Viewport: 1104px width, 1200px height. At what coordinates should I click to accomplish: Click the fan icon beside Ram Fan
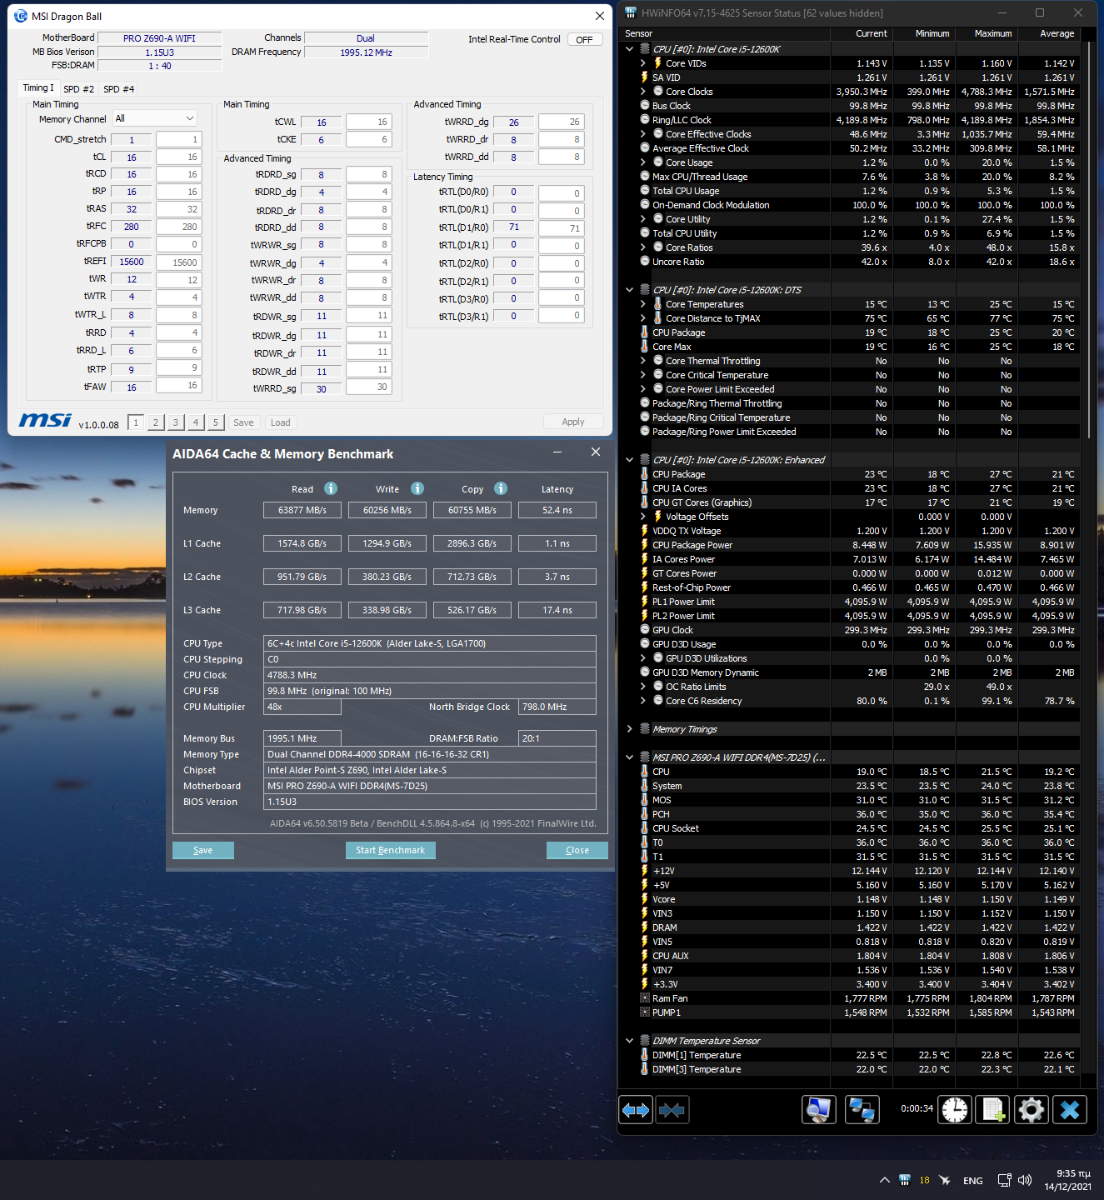click(644, 998)
